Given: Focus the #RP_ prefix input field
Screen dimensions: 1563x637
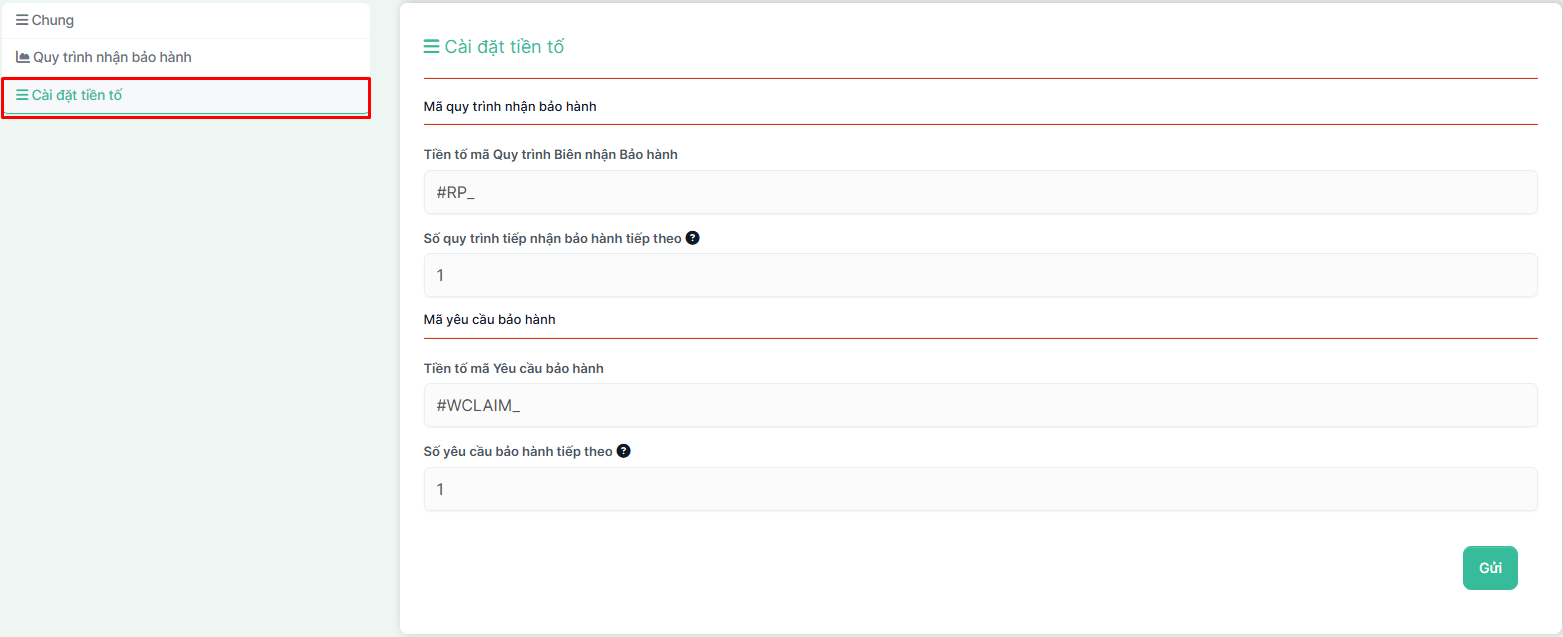Looking at the screenshot, I should click(980, 192).
